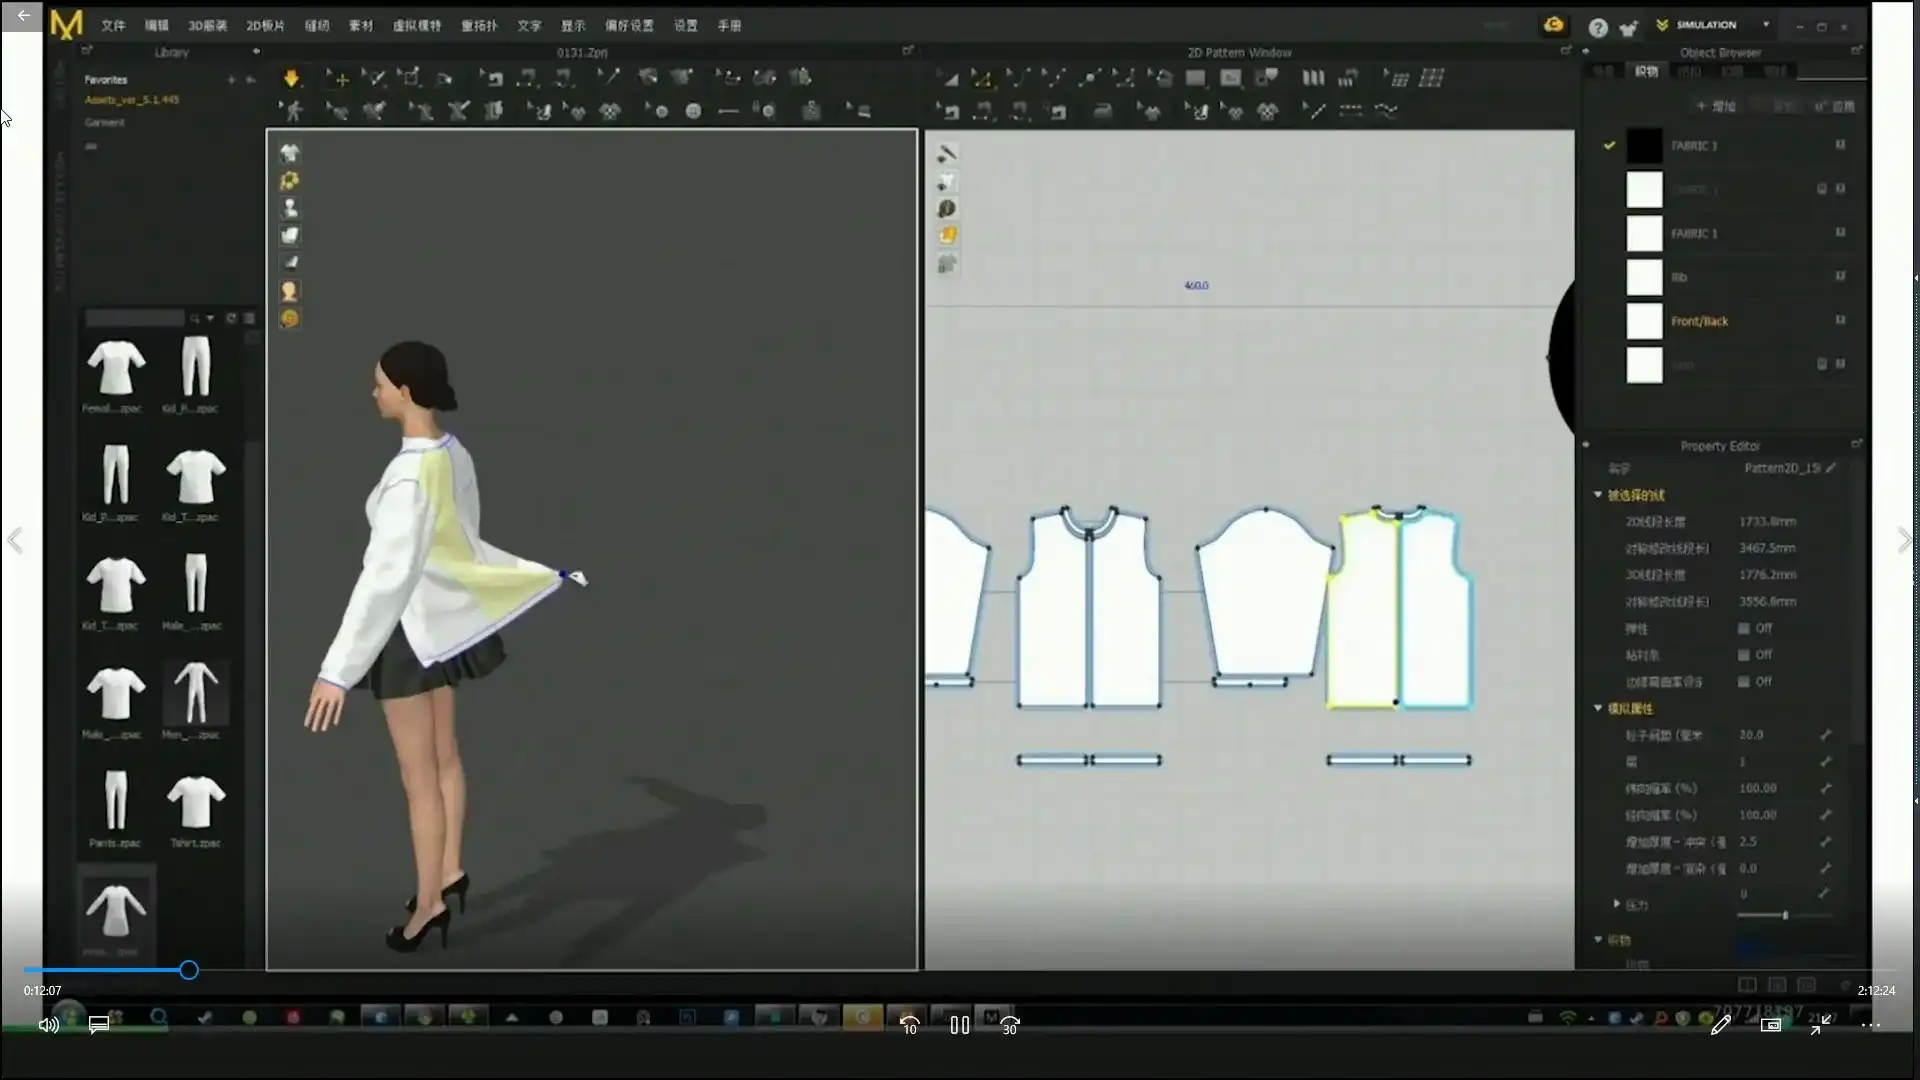Screen dimensions: 1920x1080
Task: Toggle the second Off checkbox in Property Editor
Action: [x=1743, y=655]
